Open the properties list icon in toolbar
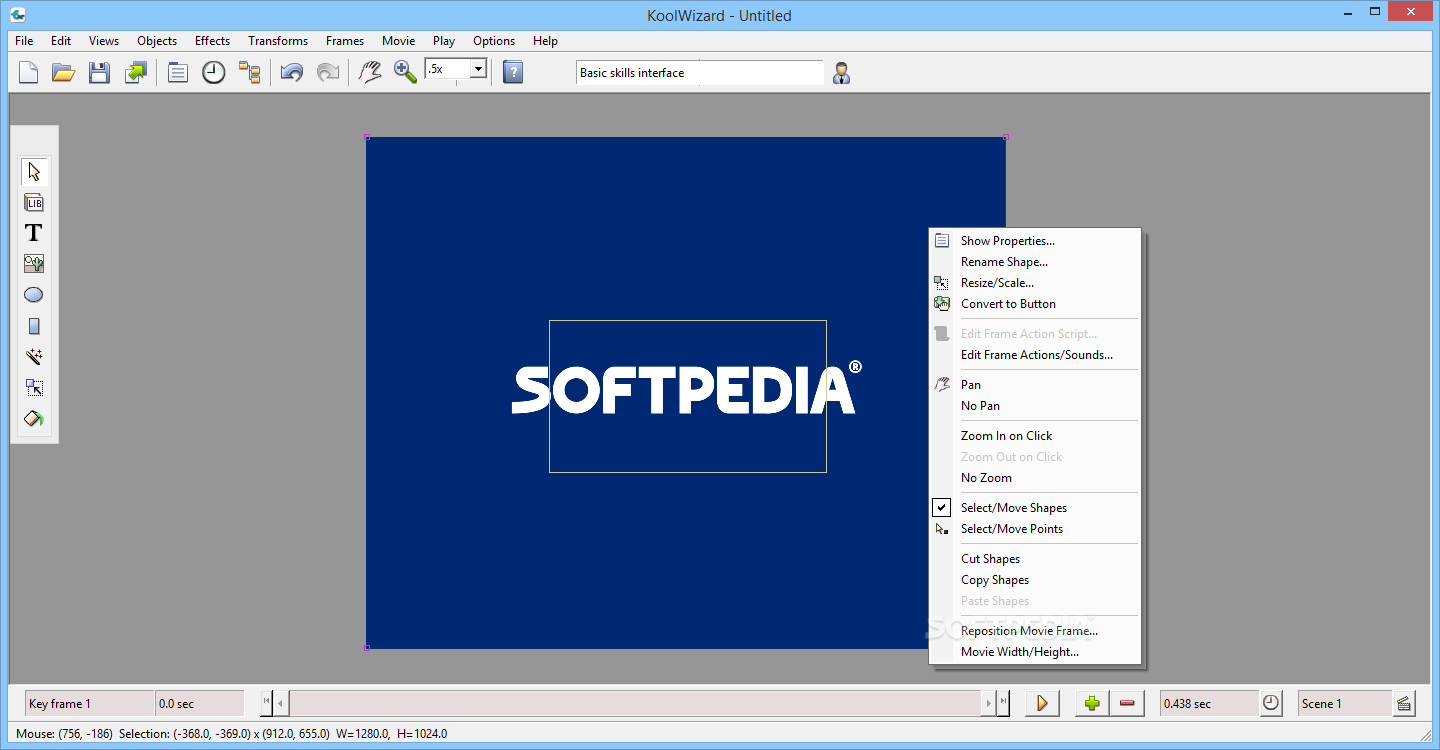This screenshot has height=750, width=1440. tap(178, 72)
